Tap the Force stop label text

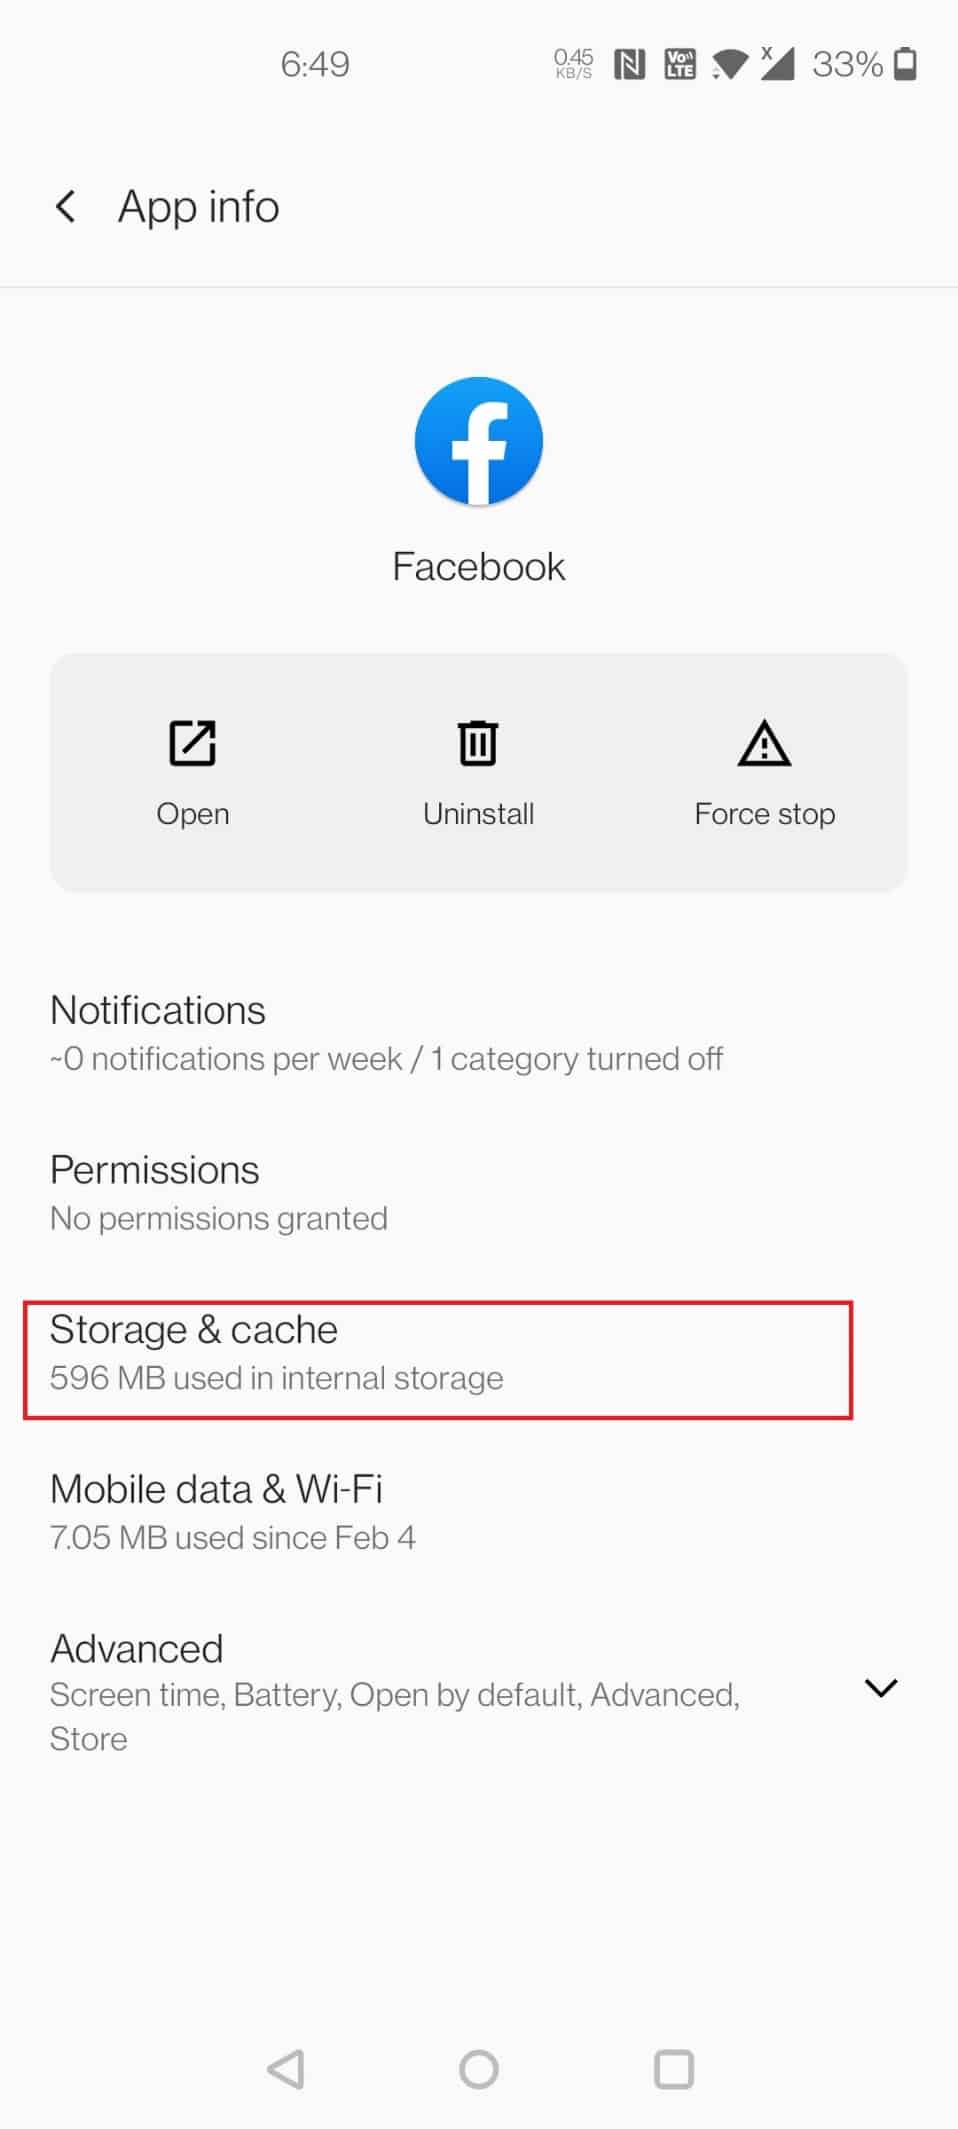pyautogui.click(x=765, y=814)
